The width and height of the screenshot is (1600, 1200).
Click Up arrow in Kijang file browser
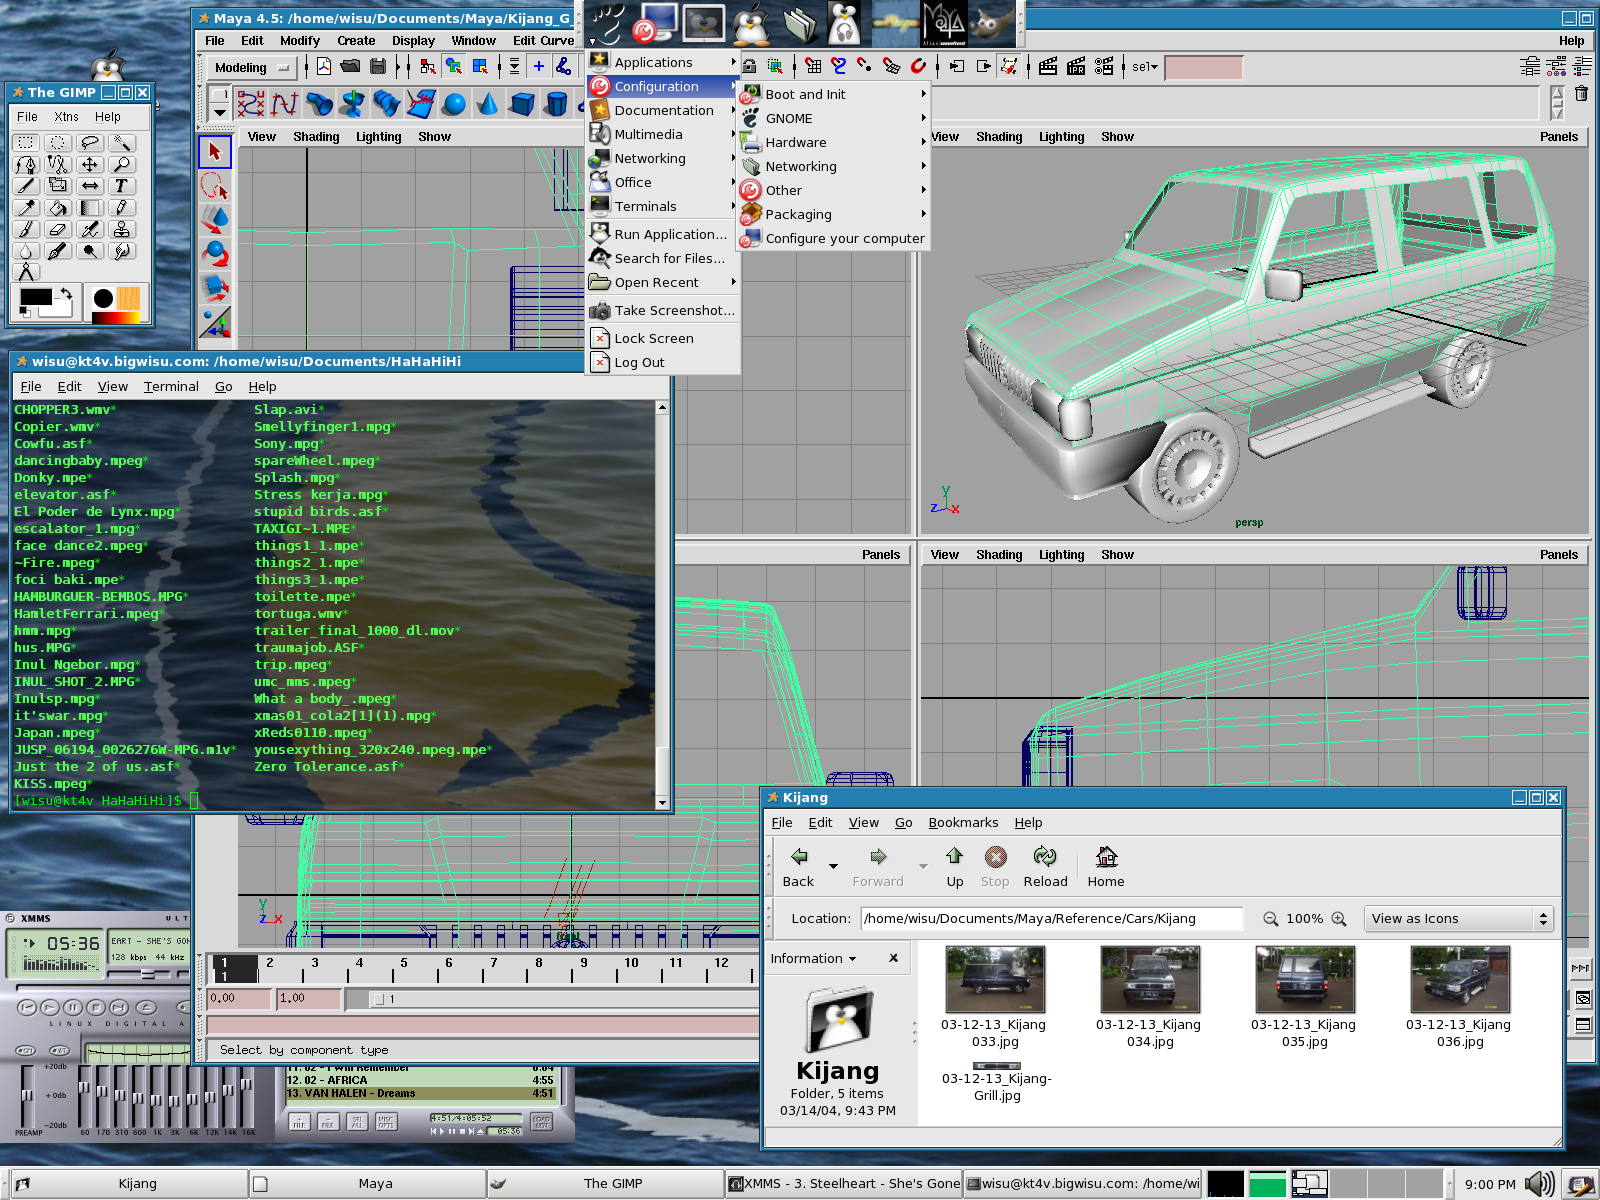pos(955,867)
